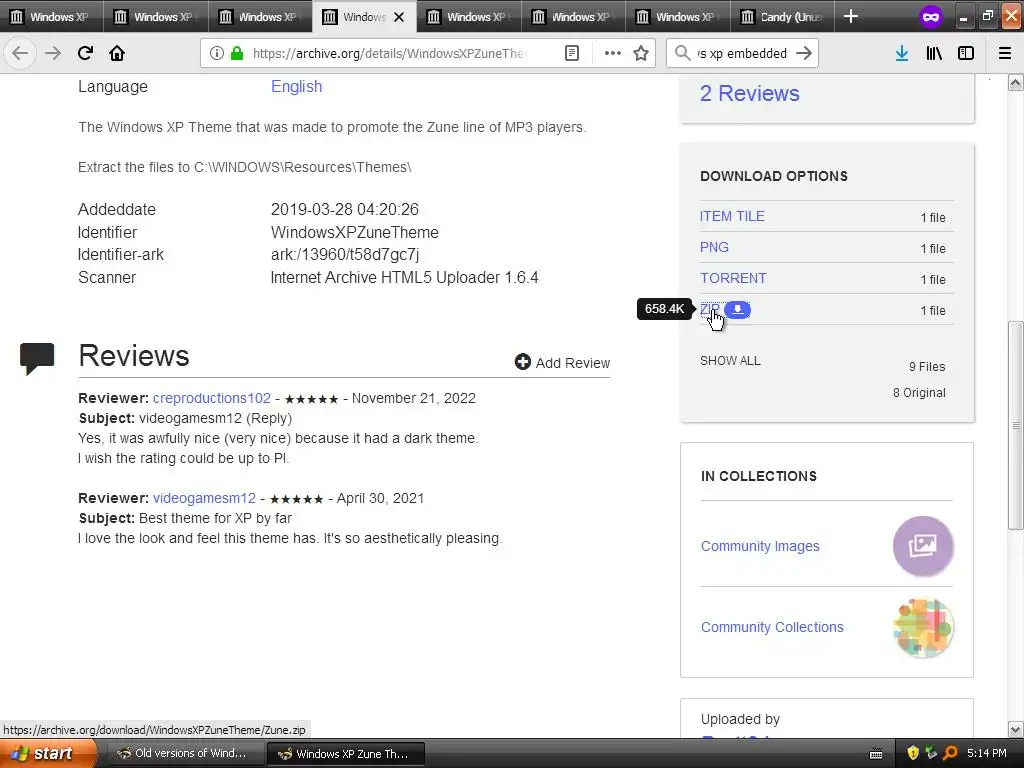Open the browser library icon
The width and height of the screenshot is (1024, 768).
(934, 53)
